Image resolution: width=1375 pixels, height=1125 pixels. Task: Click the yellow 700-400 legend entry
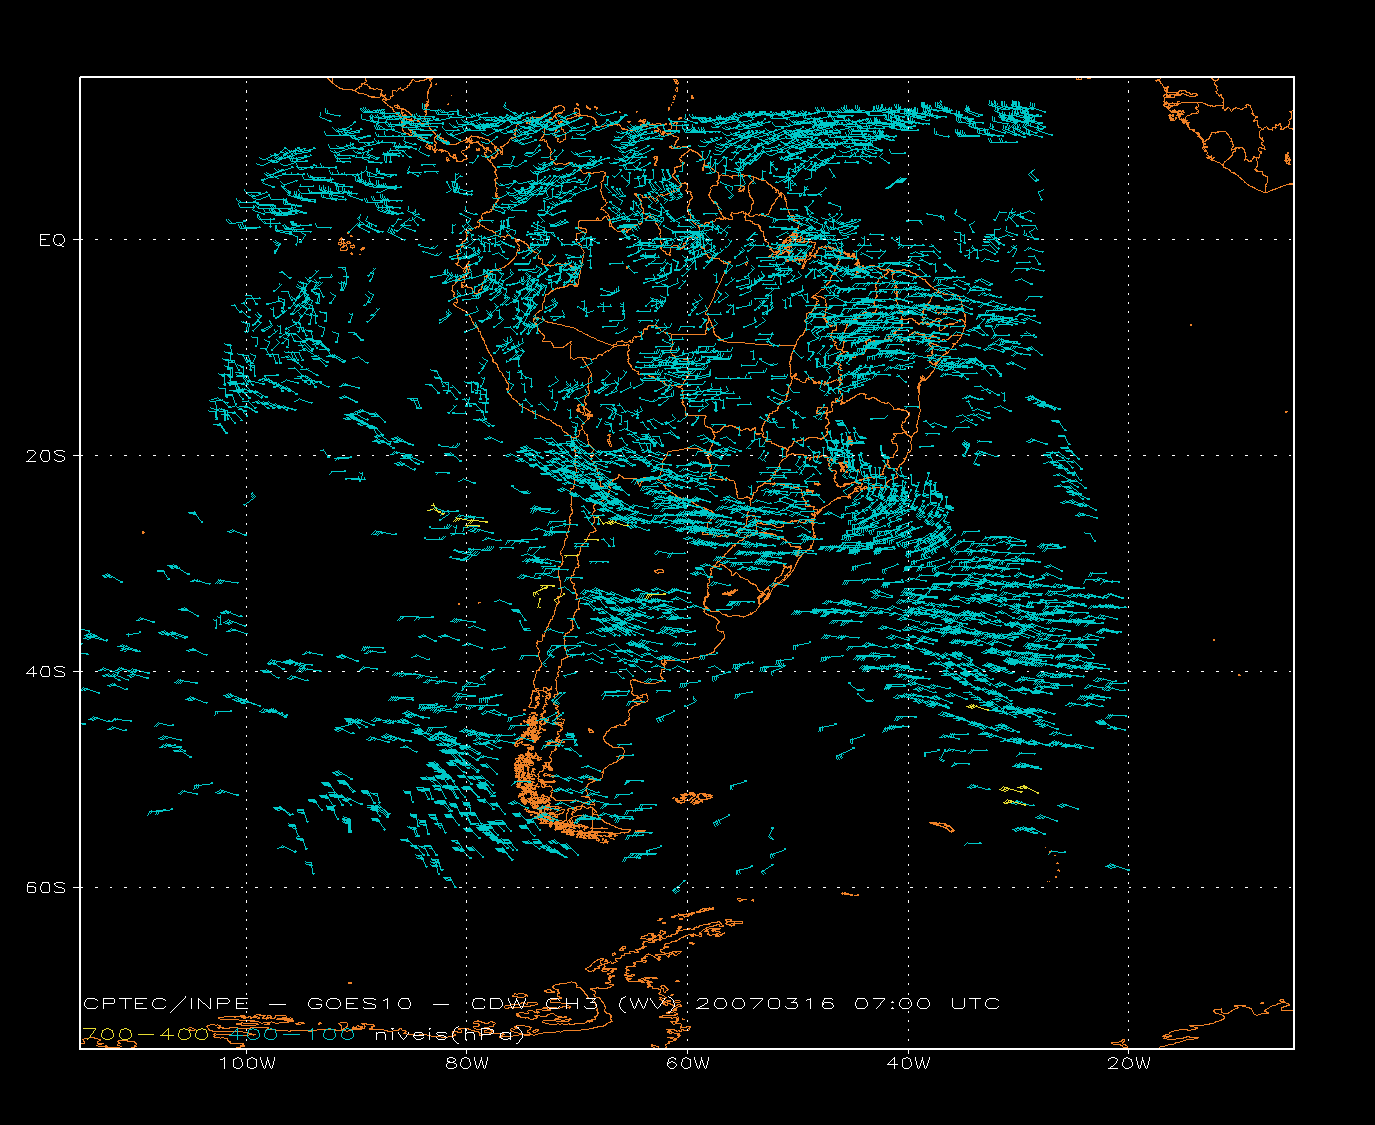point(146,1035)
